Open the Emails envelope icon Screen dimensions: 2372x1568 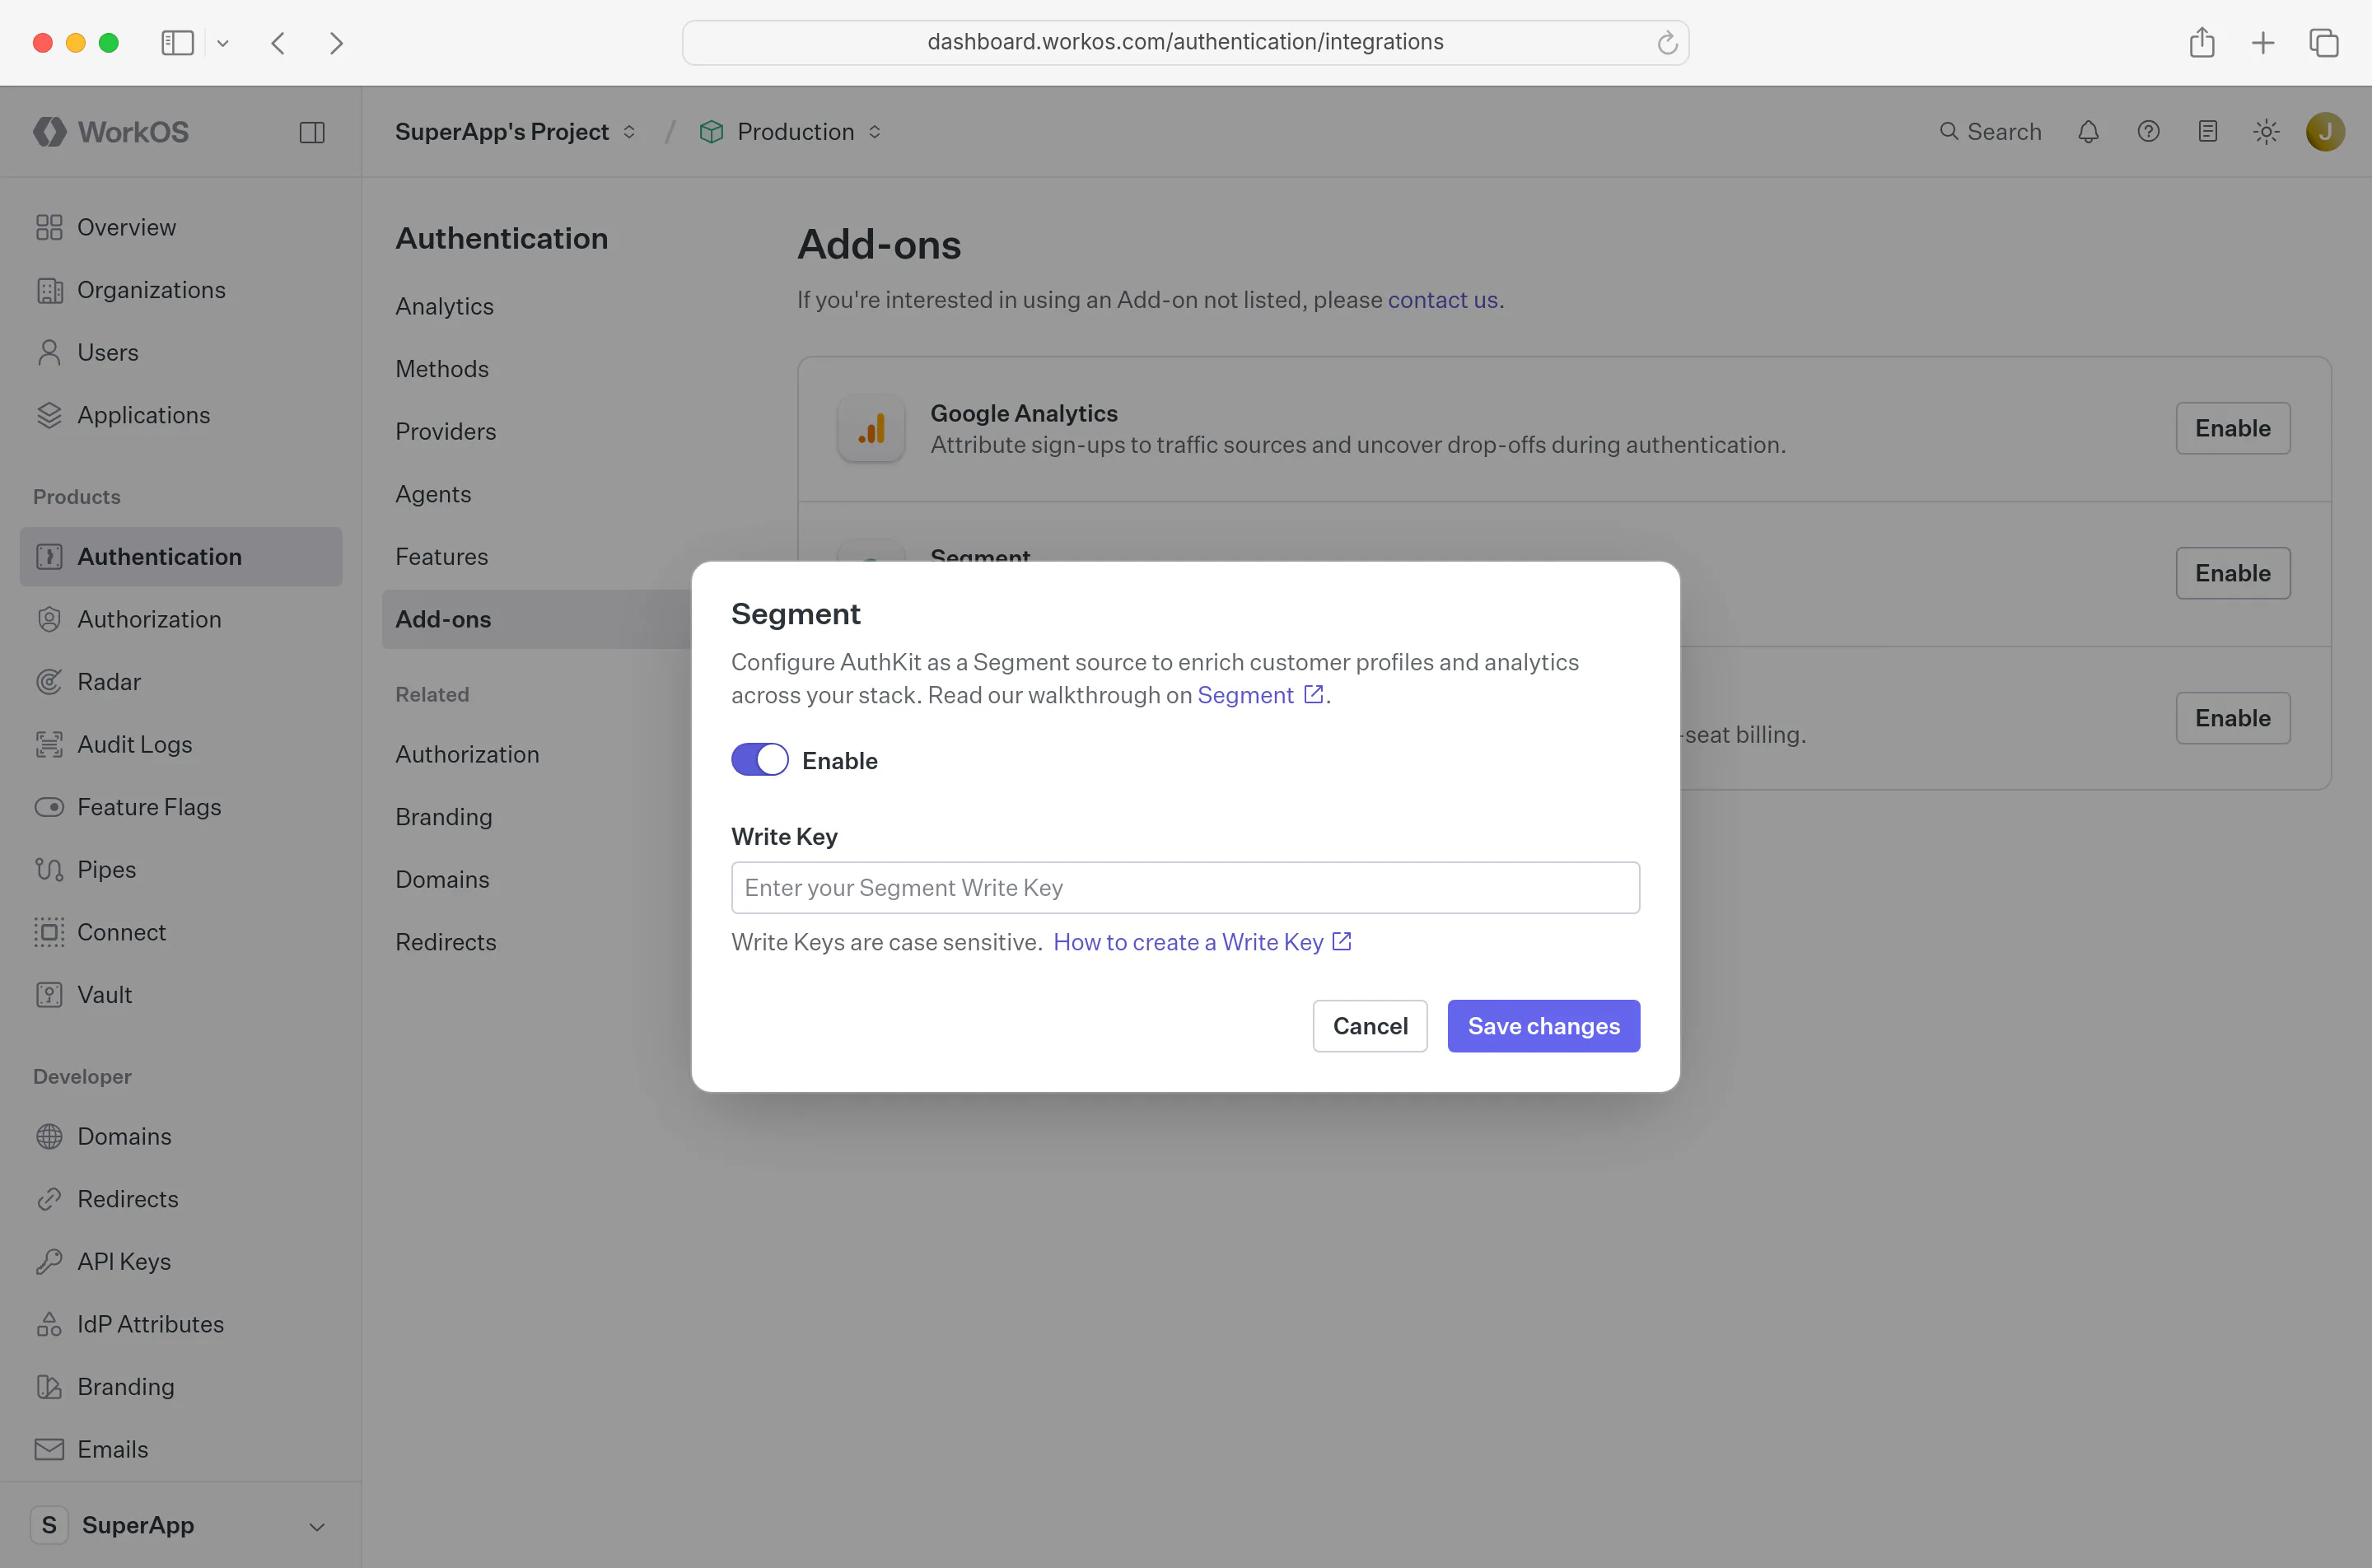pyautogui.click(x=49, y=1449)
